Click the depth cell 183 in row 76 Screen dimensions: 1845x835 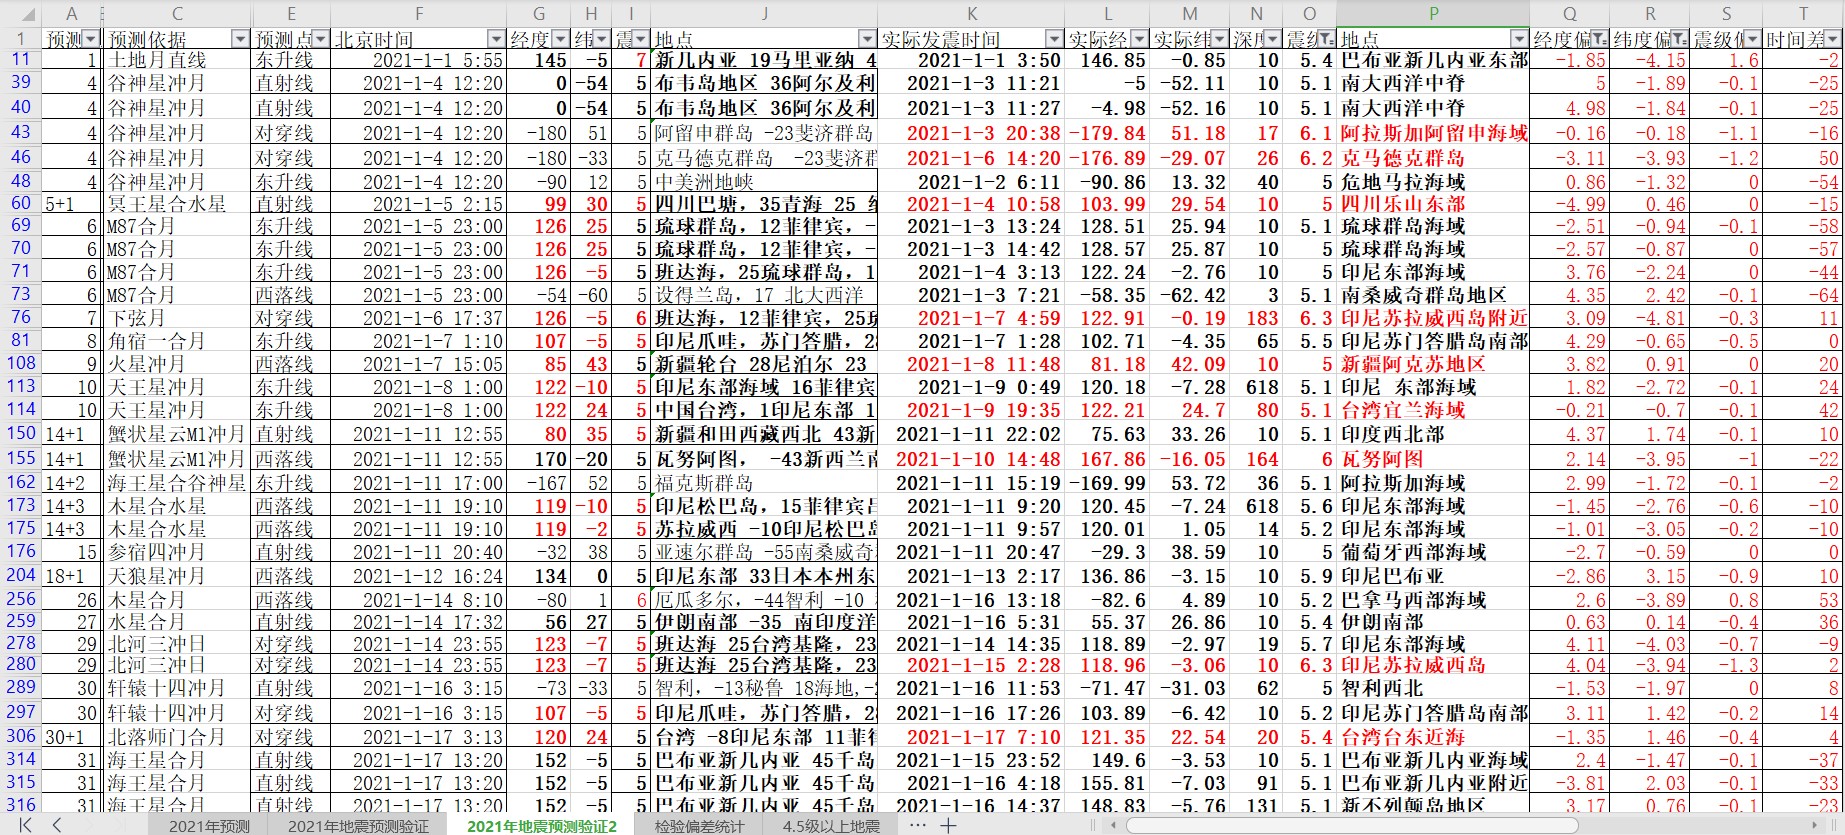1256,318
